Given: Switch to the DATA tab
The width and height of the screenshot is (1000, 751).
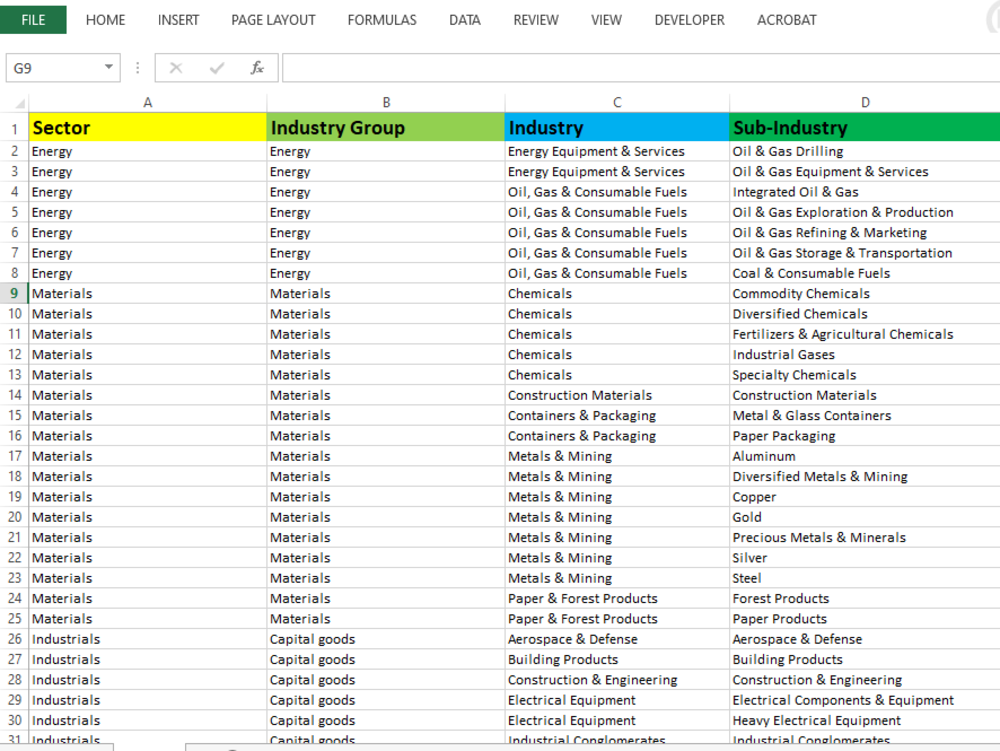Looking at the screenshot, I should click(x=464, y=20).
